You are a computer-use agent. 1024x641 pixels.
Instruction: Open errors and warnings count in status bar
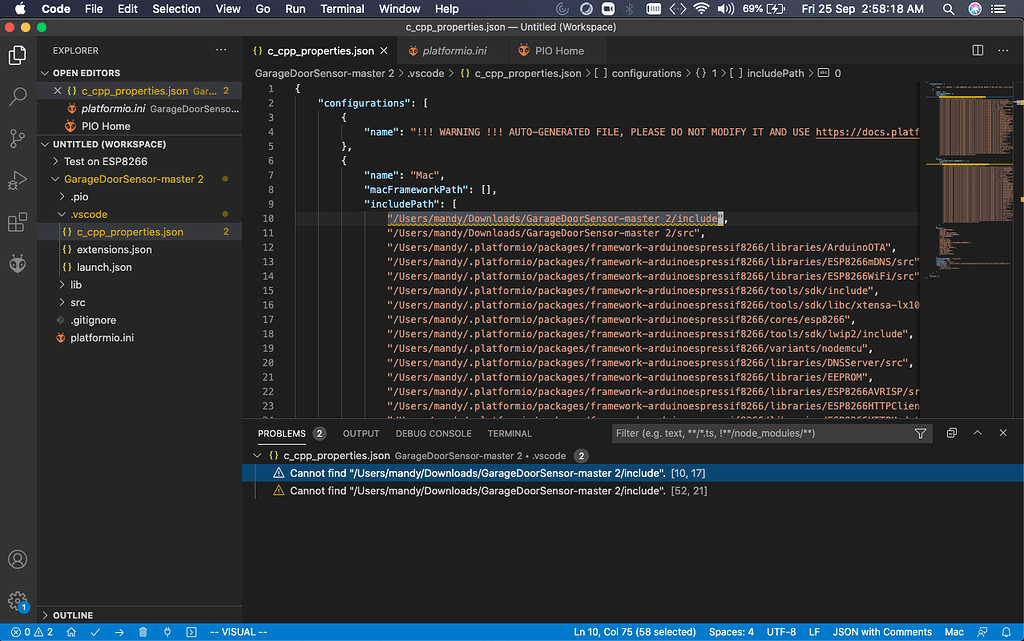tap(31, 632)
